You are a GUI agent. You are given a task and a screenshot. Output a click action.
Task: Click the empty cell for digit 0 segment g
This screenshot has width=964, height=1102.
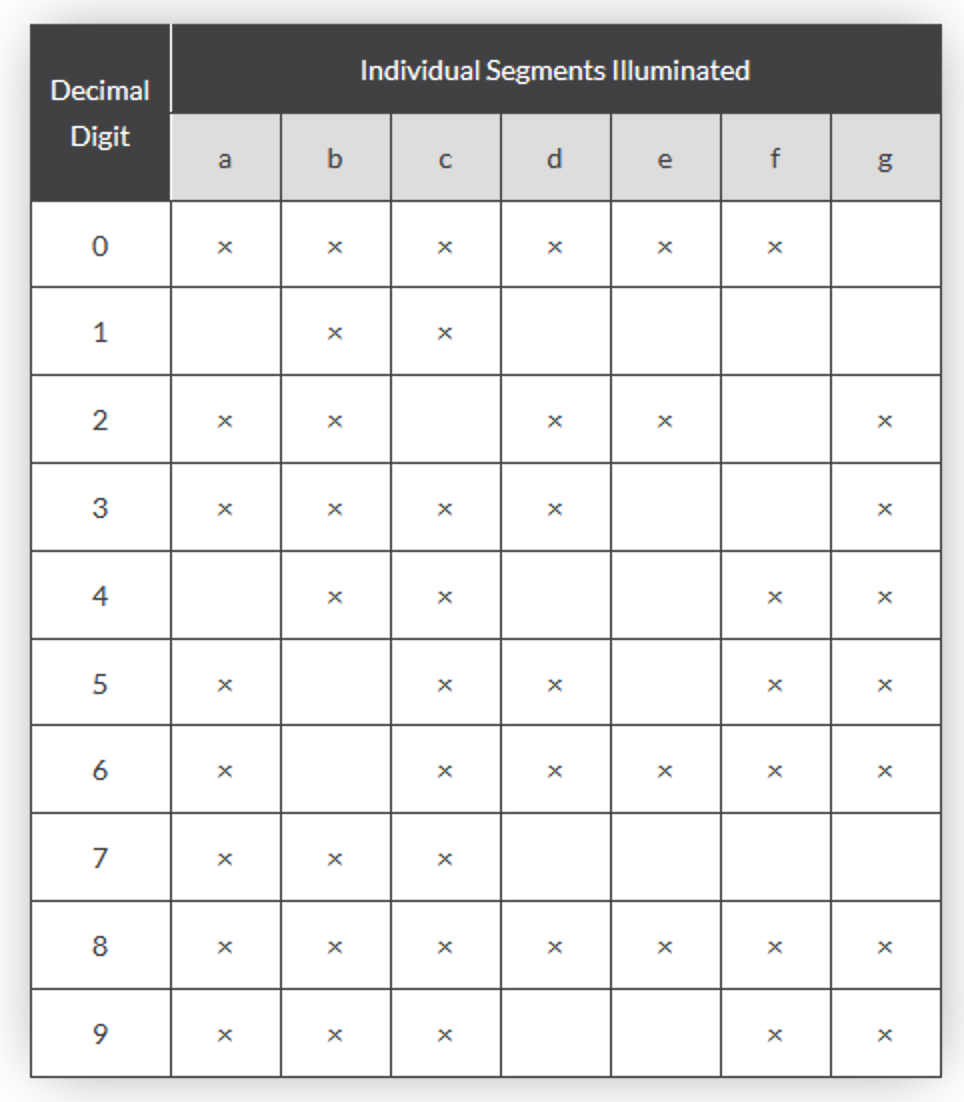[886, 245]
